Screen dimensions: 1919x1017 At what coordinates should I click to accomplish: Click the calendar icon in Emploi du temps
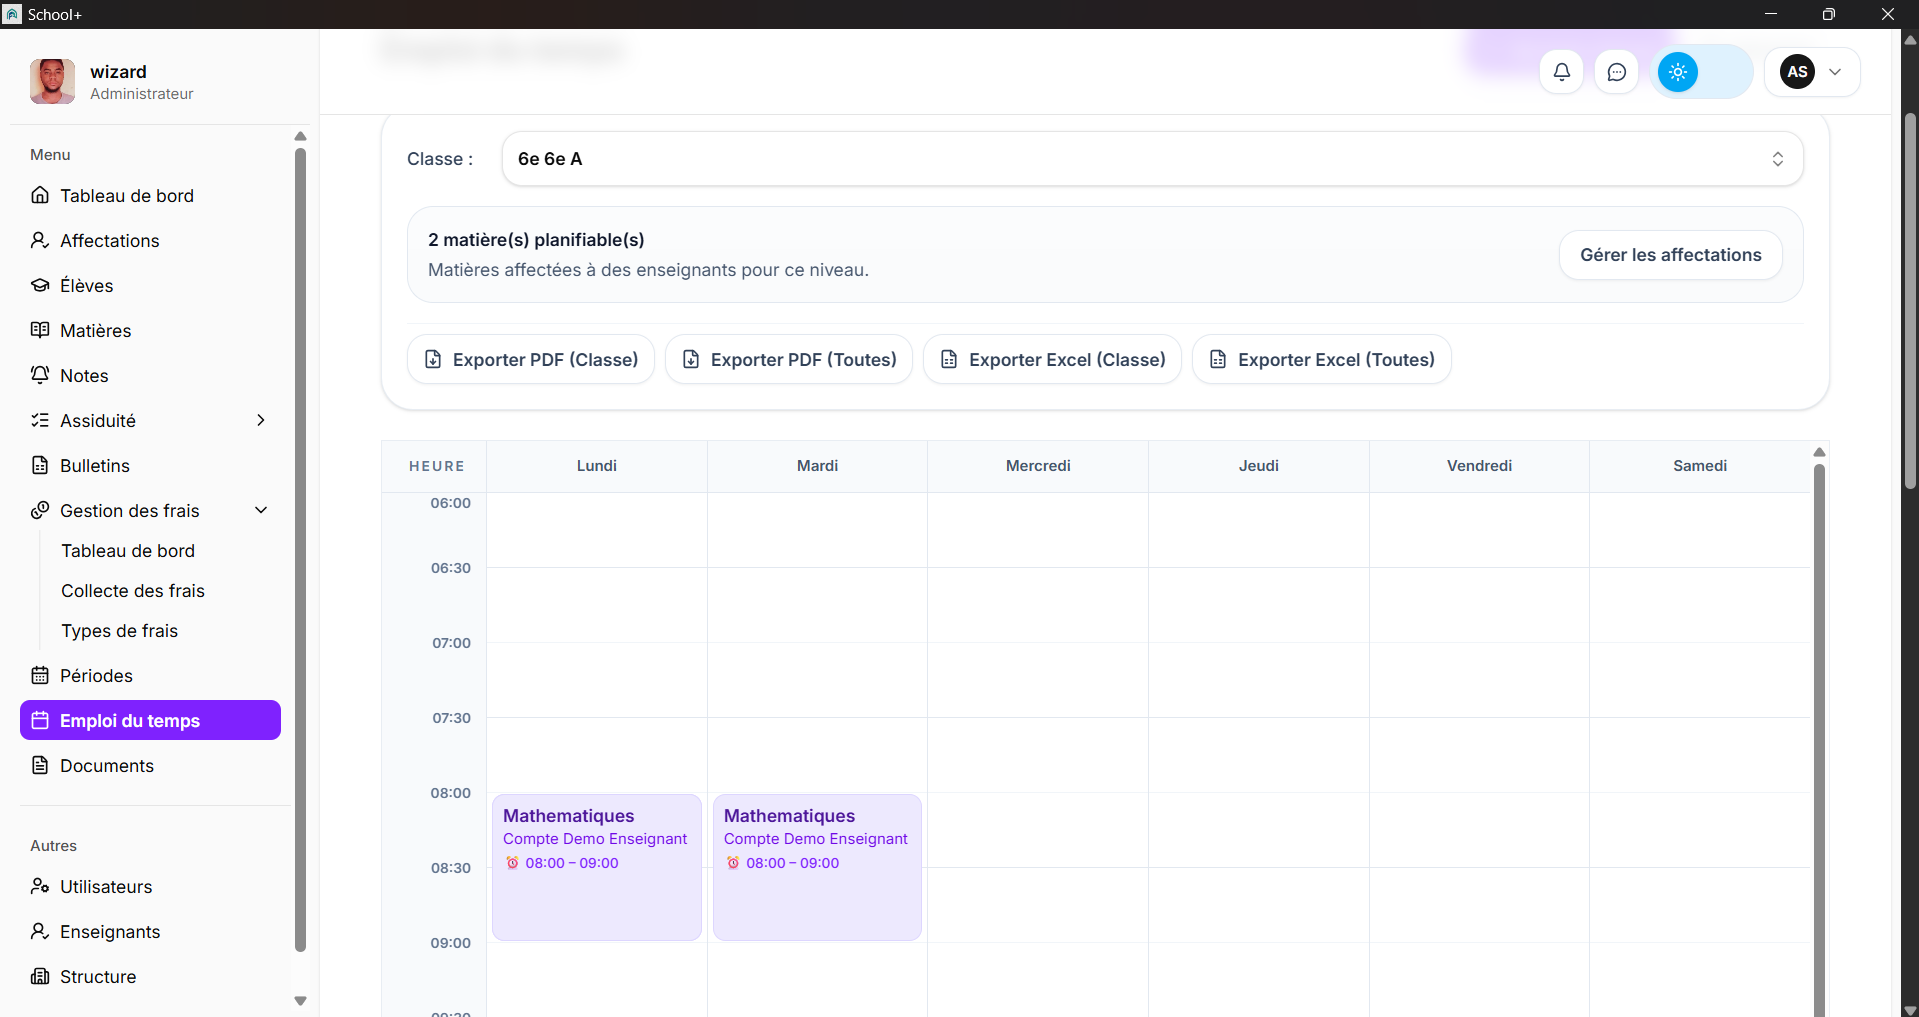40,720
